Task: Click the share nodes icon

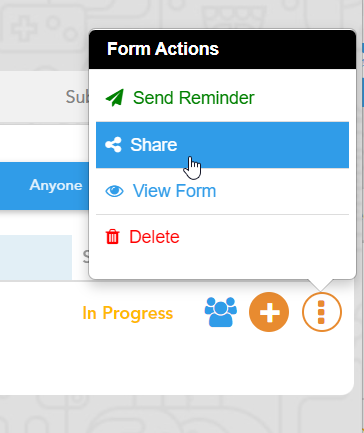Action: pyautogui.click(x=113, y=145)
